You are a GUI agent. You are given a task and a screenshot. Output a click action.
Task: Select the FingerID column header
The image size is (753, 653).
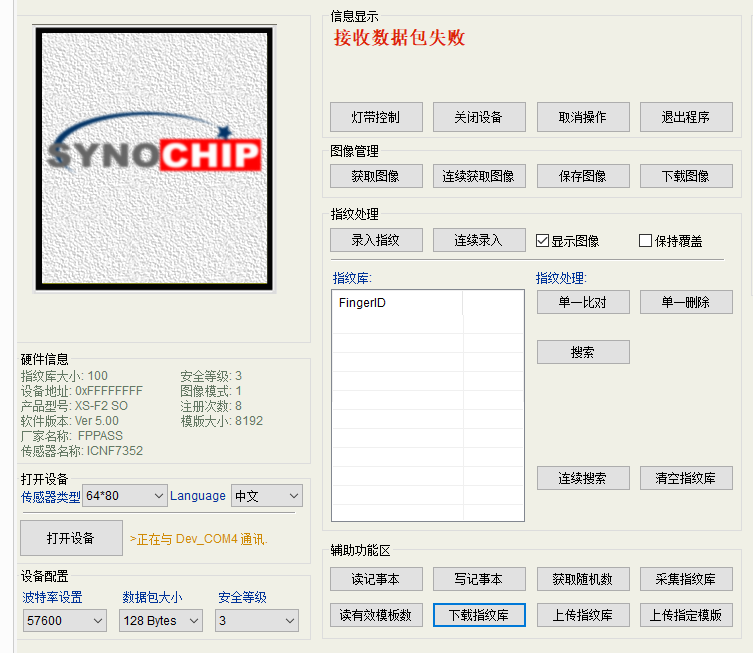(x=397, y=302)
